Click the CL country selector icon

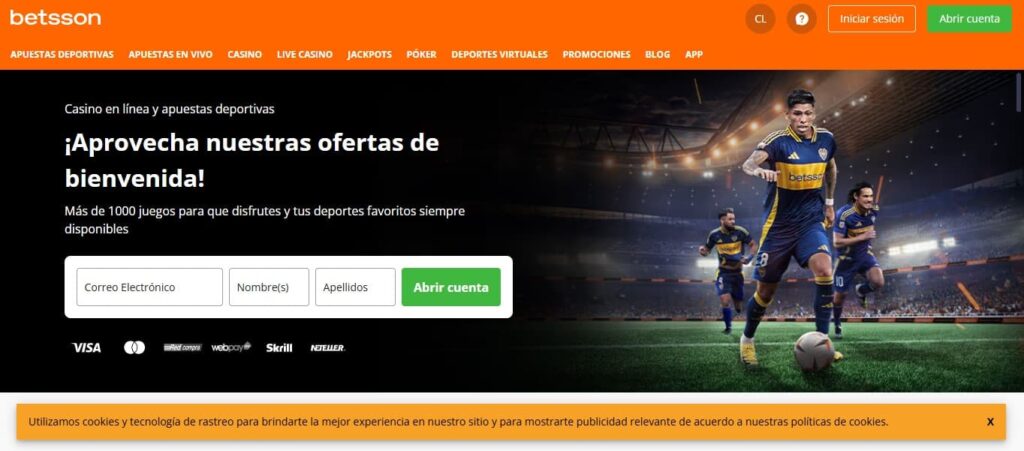(760, 19)
